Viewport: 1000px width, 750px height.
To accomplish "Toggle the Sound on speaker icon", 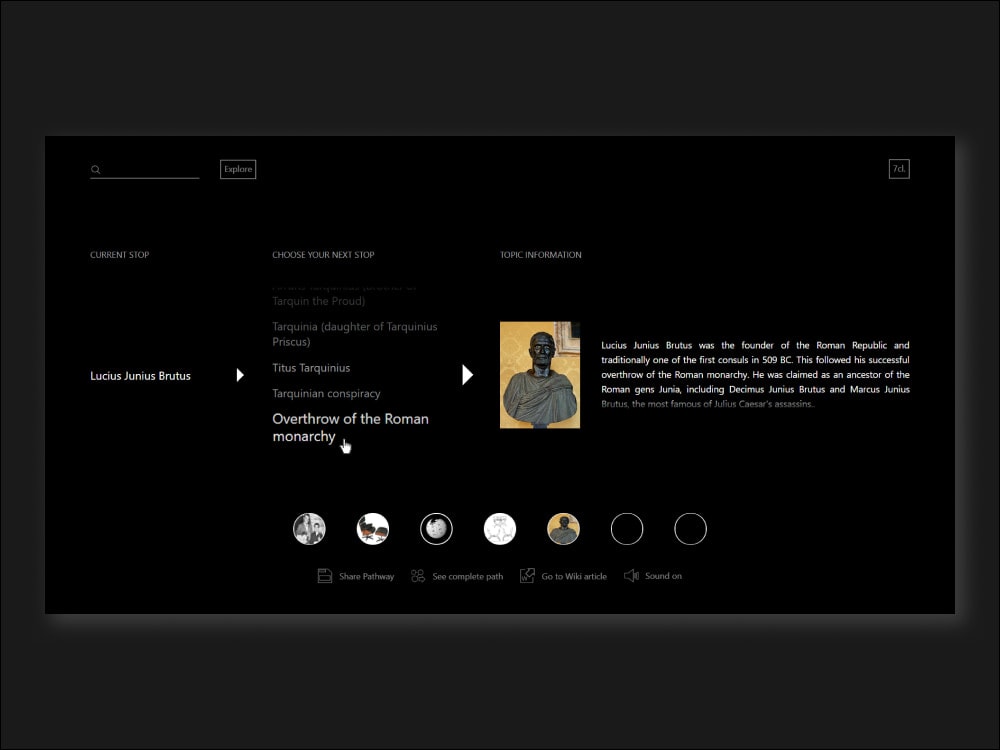I will point(631,576).
